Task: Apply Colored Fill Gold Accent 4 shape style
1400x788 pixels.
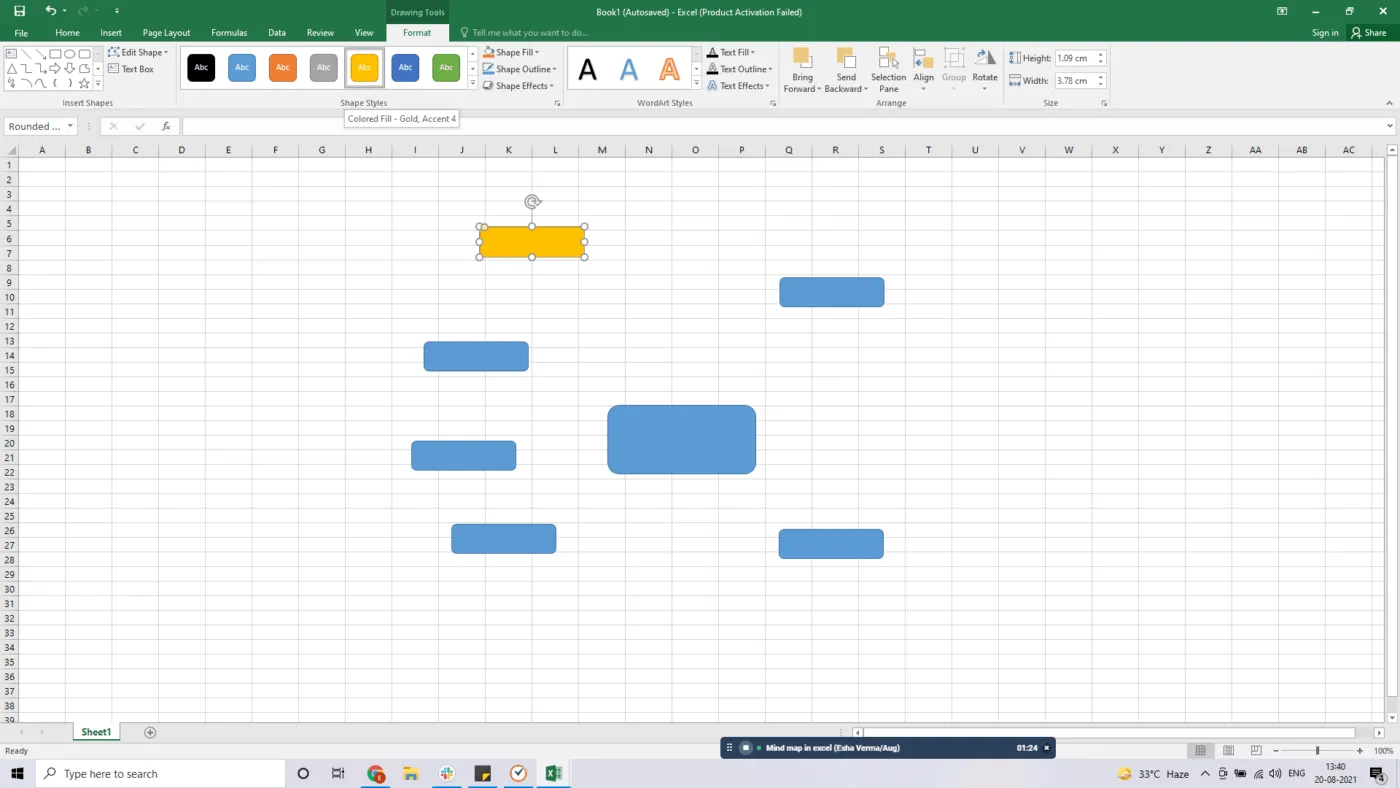Action: click(364, 67)
